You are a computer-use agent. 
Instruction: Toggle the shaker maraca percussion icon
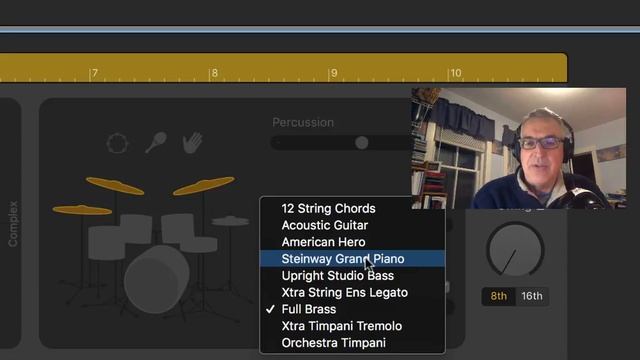[156, 142]
